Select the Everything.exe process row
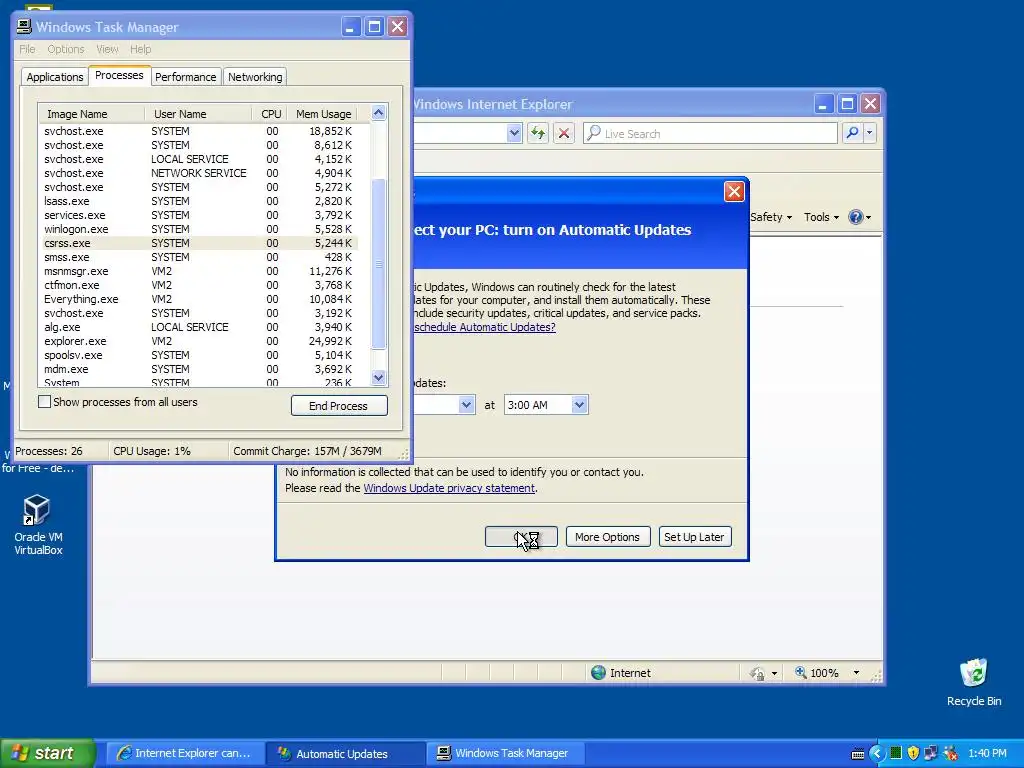The width and height of the screenshot is (1024, 768). [x=199, y=299]
